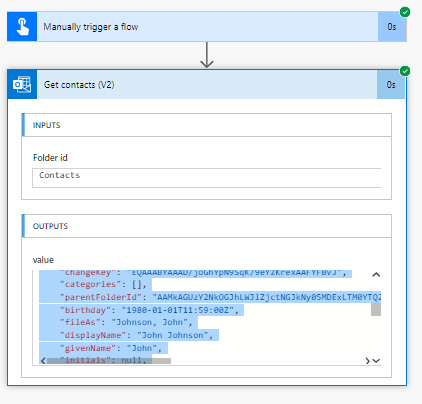The width and height of the screenshot is (422, 404).
Task: Click the green success checkmark on Get contacts
Action: [x=405, y=71]
